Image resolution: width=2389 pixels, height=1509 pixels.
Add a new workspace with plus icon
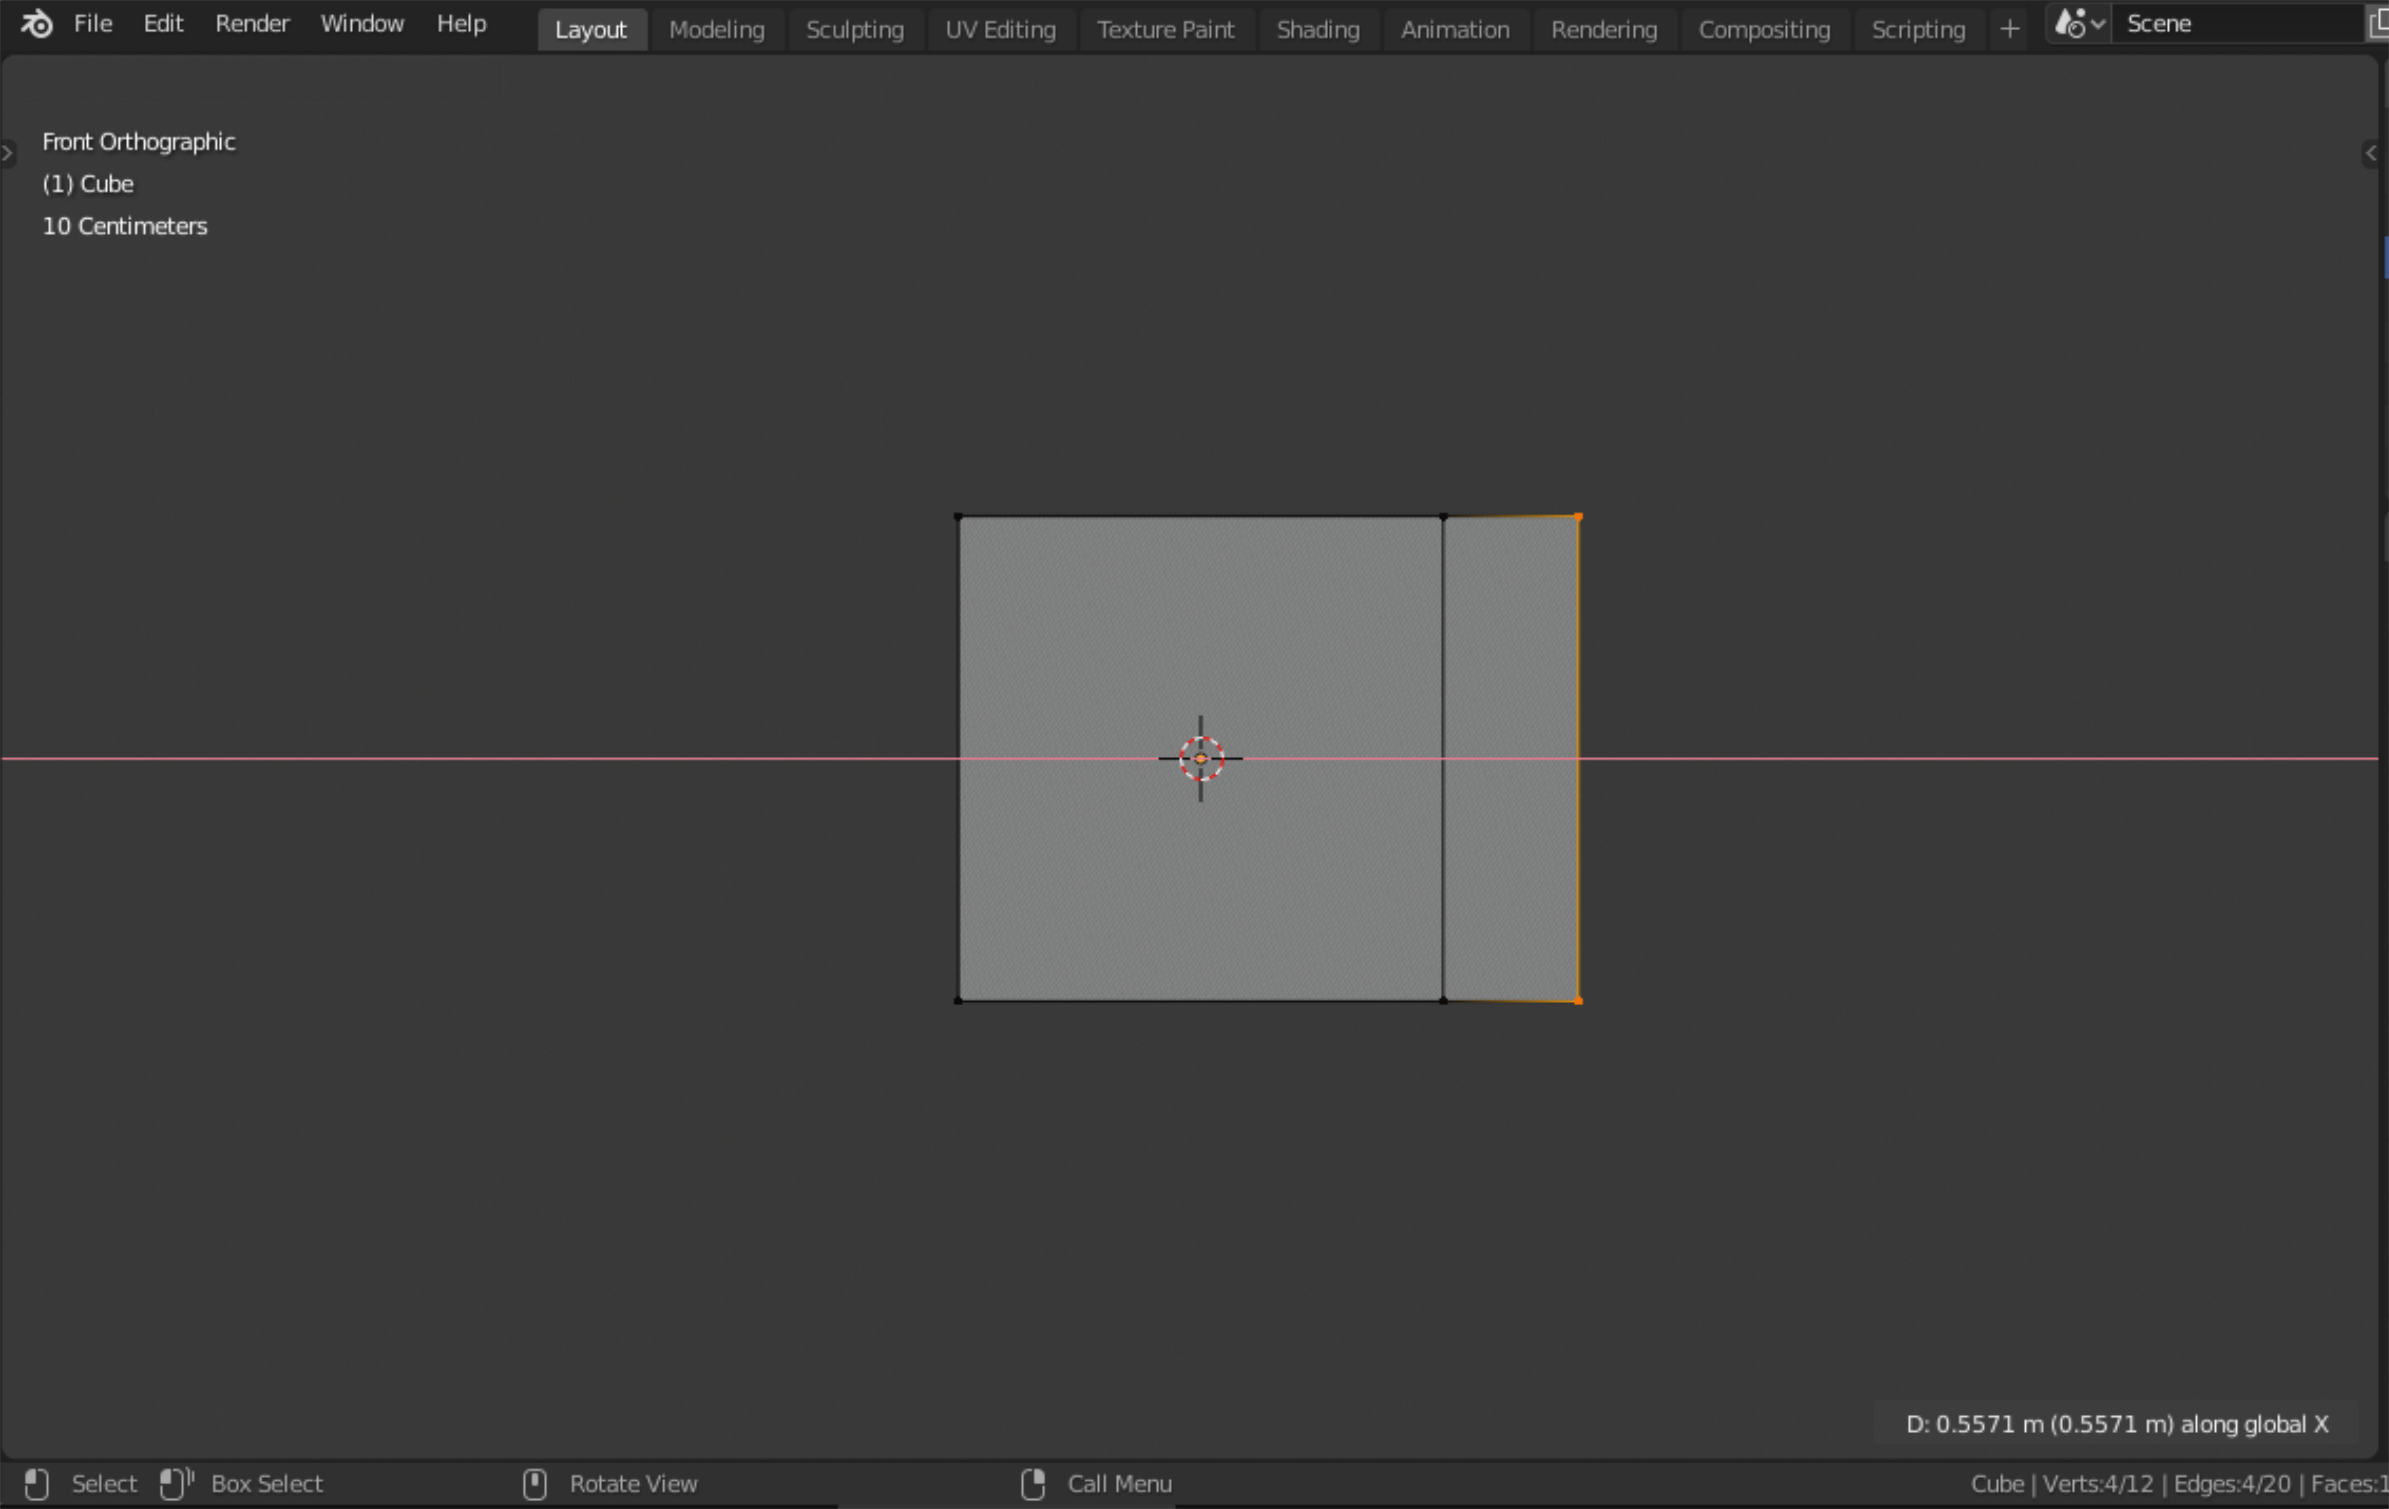(x=2009, y=29)
